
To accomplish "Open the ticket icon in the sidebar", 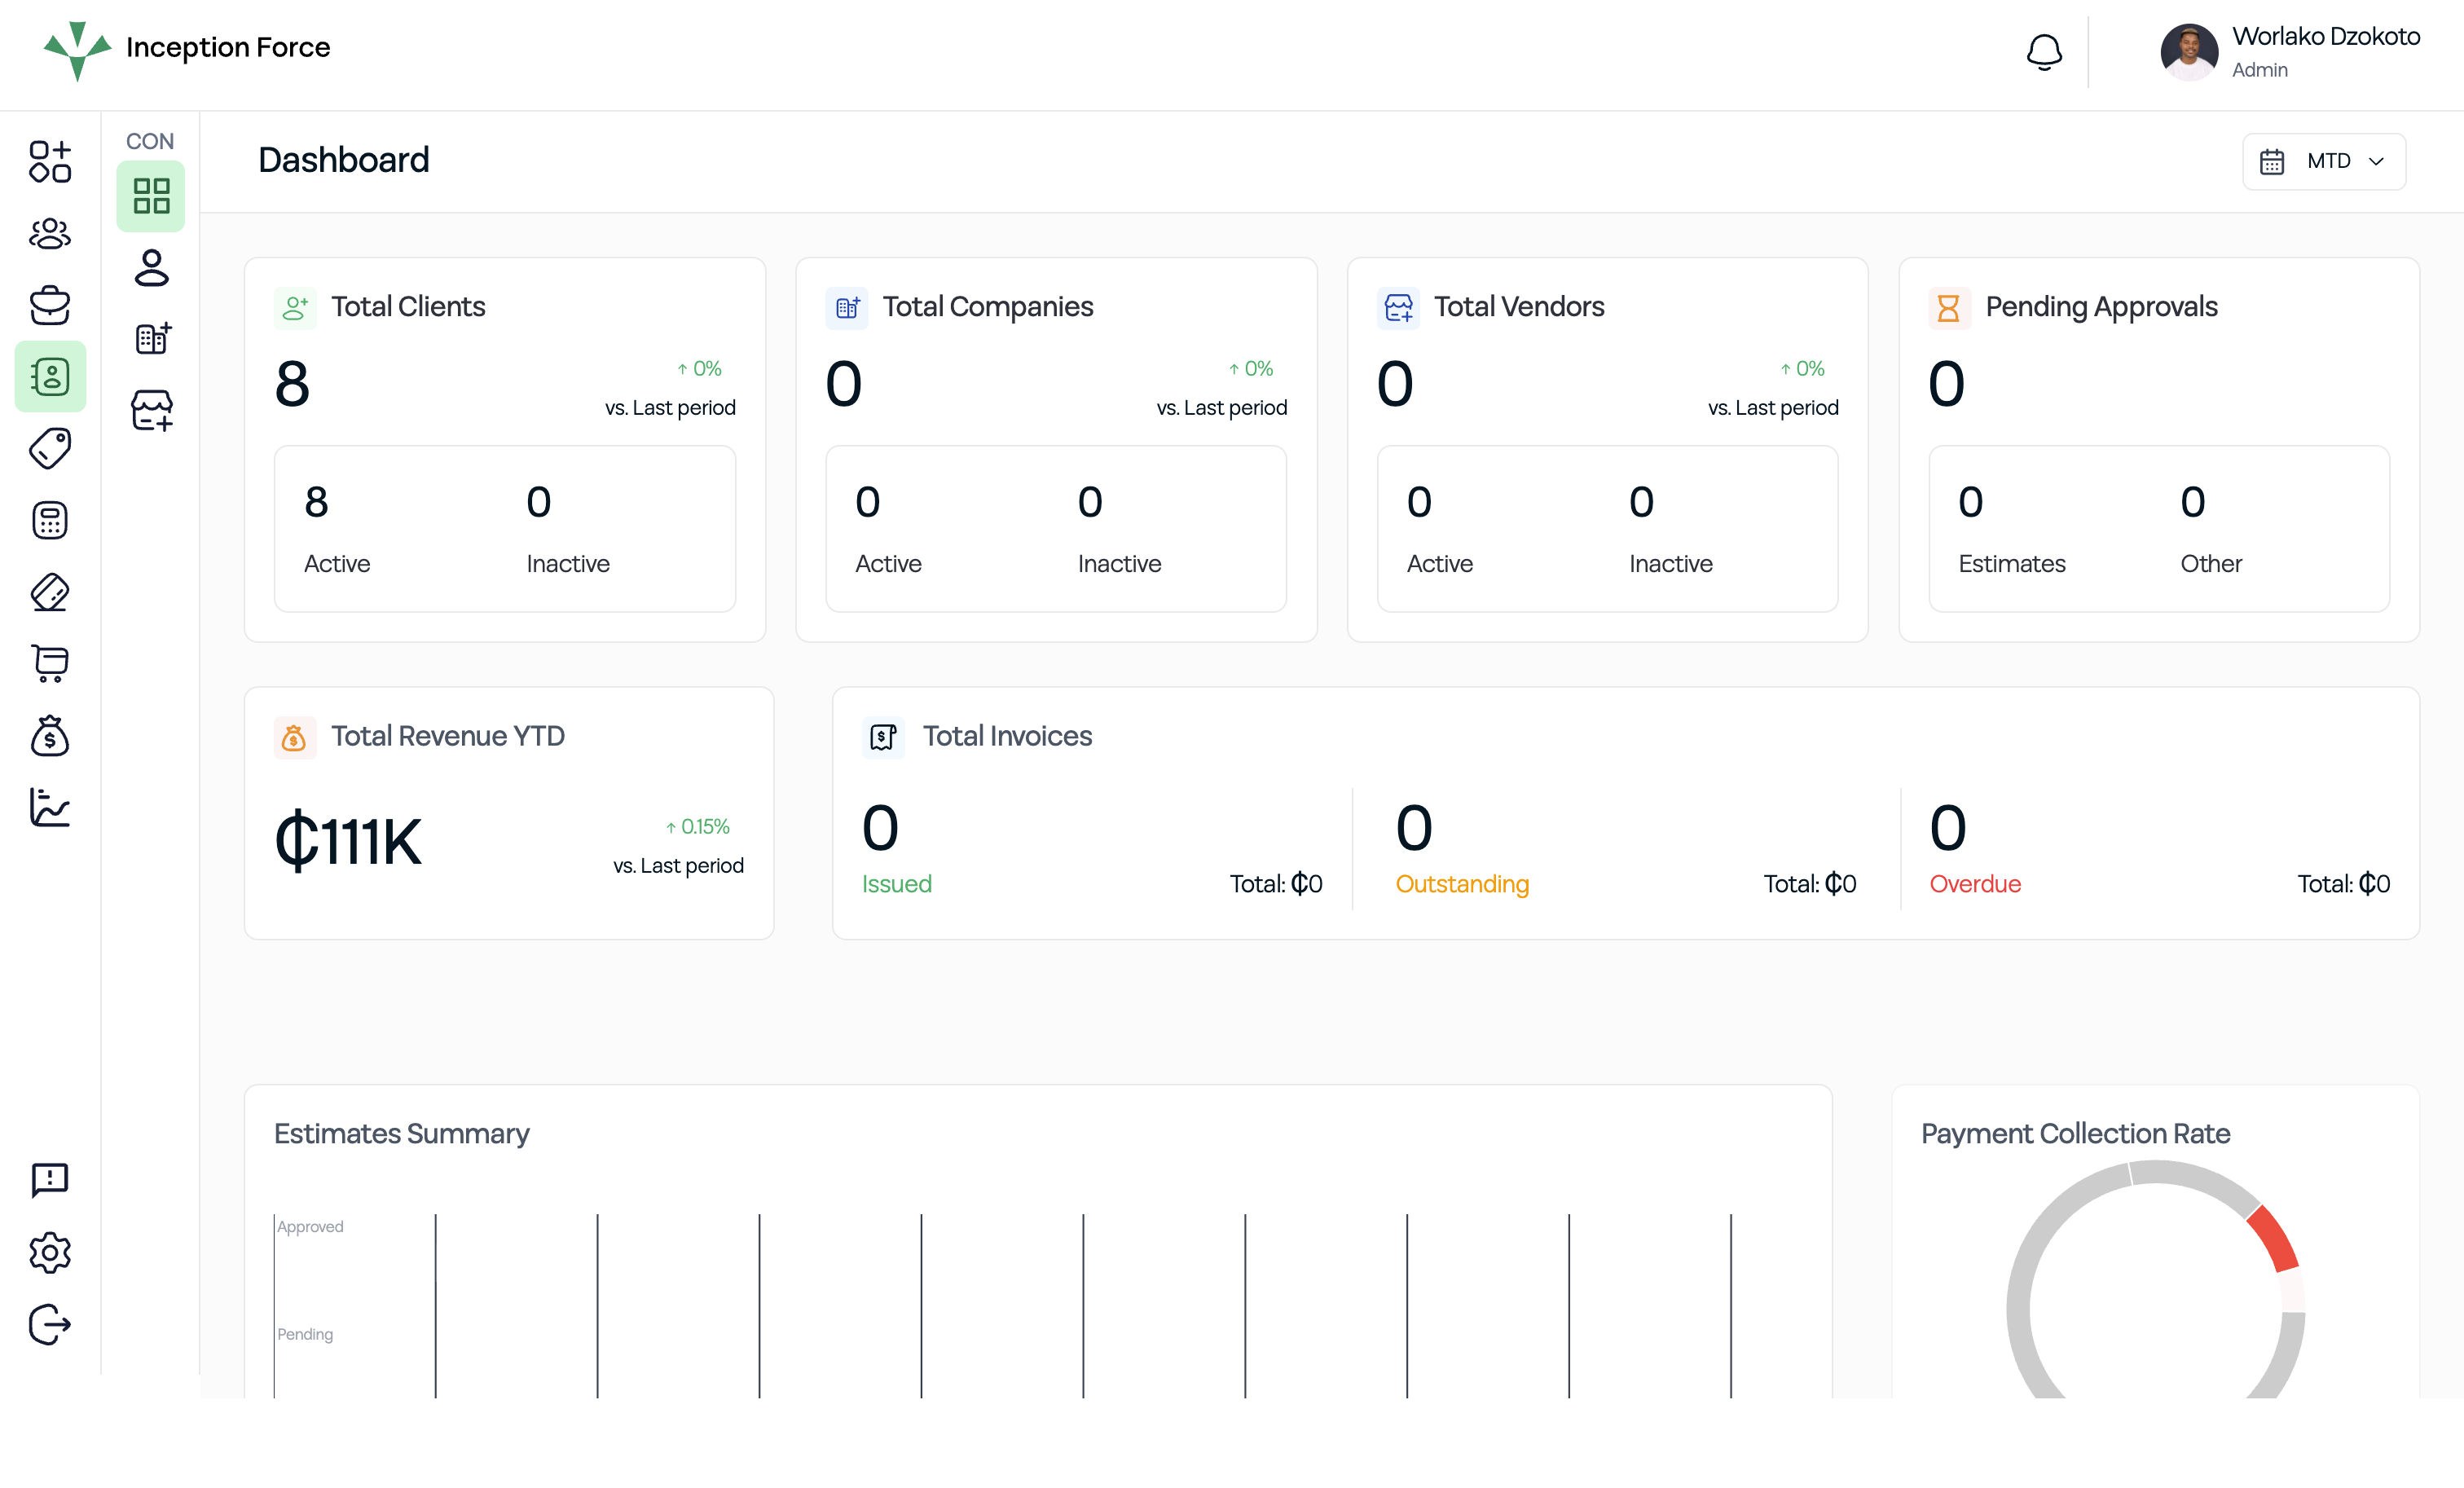I will click(x=50, y=593).
